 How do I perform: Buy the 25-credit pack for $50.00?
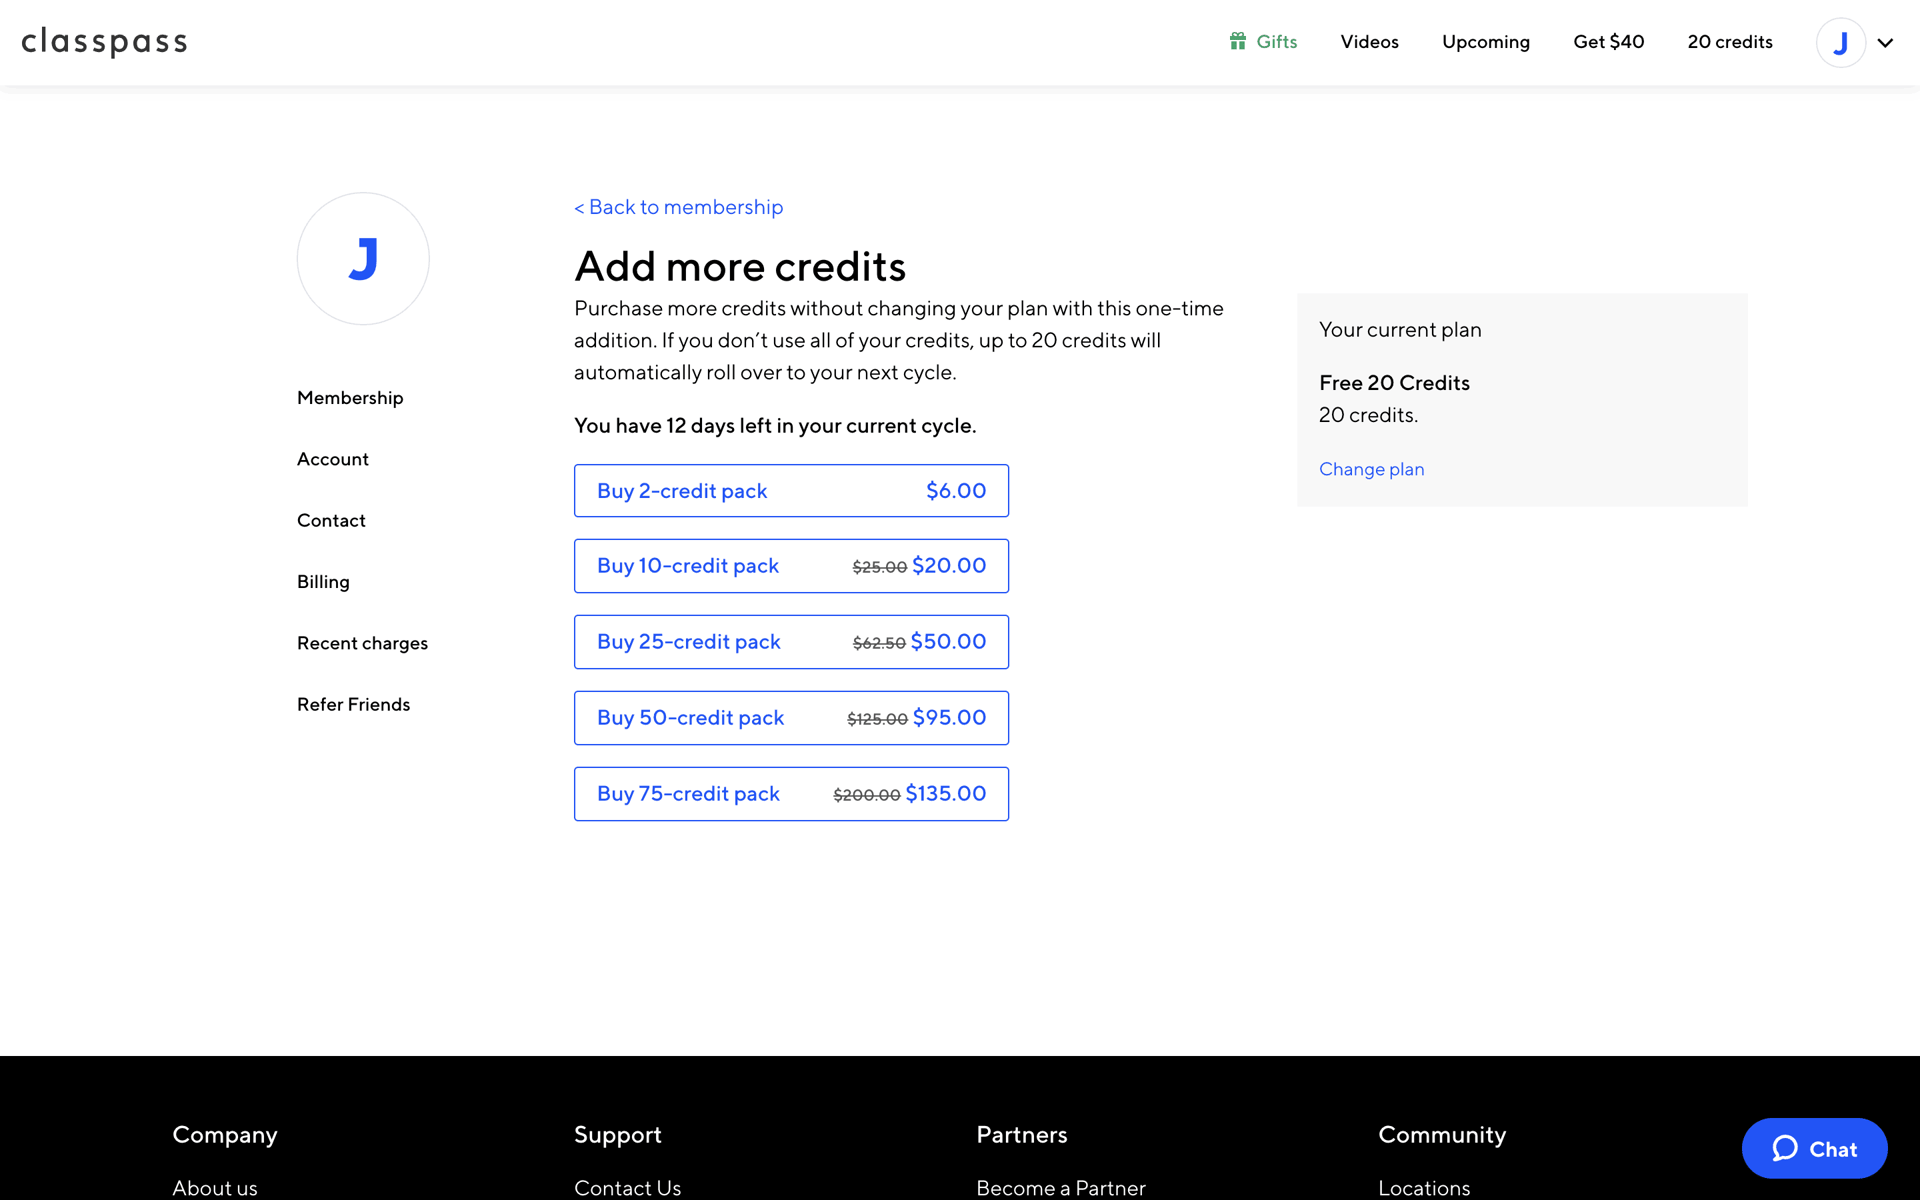tap(791, 642)
